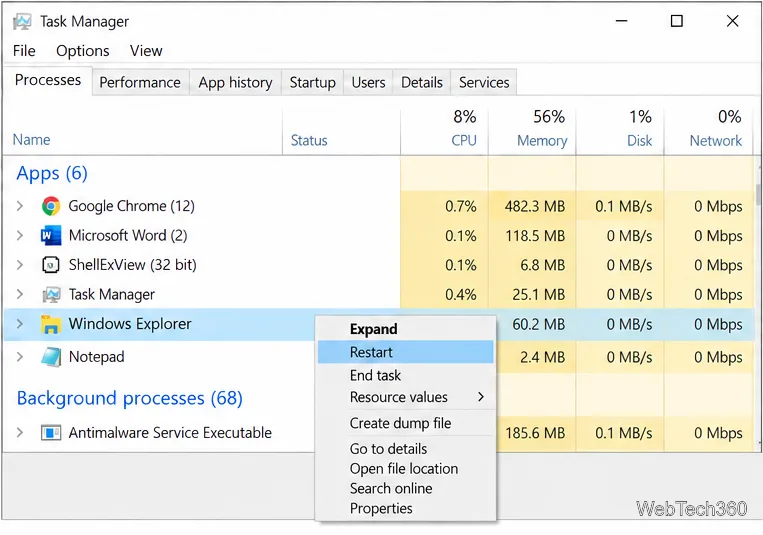Click the 118.5 MB memory value

click(x=535, y=236)
